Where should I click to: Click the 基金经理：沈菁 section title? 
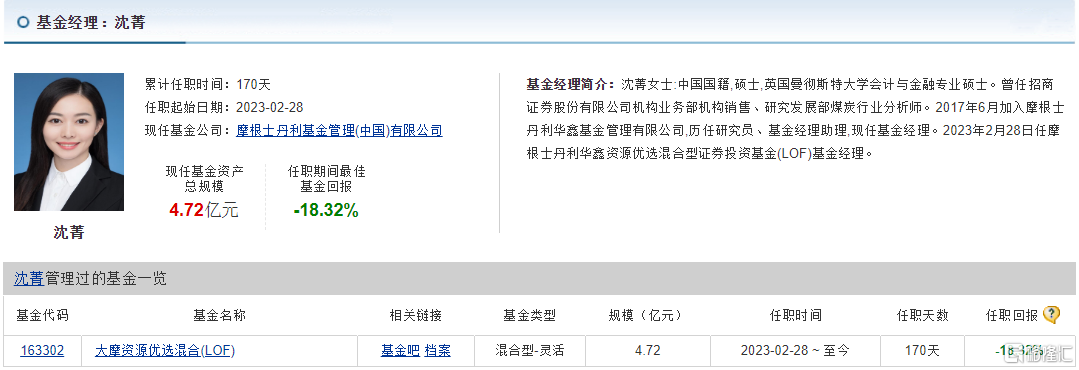[91, 23]
